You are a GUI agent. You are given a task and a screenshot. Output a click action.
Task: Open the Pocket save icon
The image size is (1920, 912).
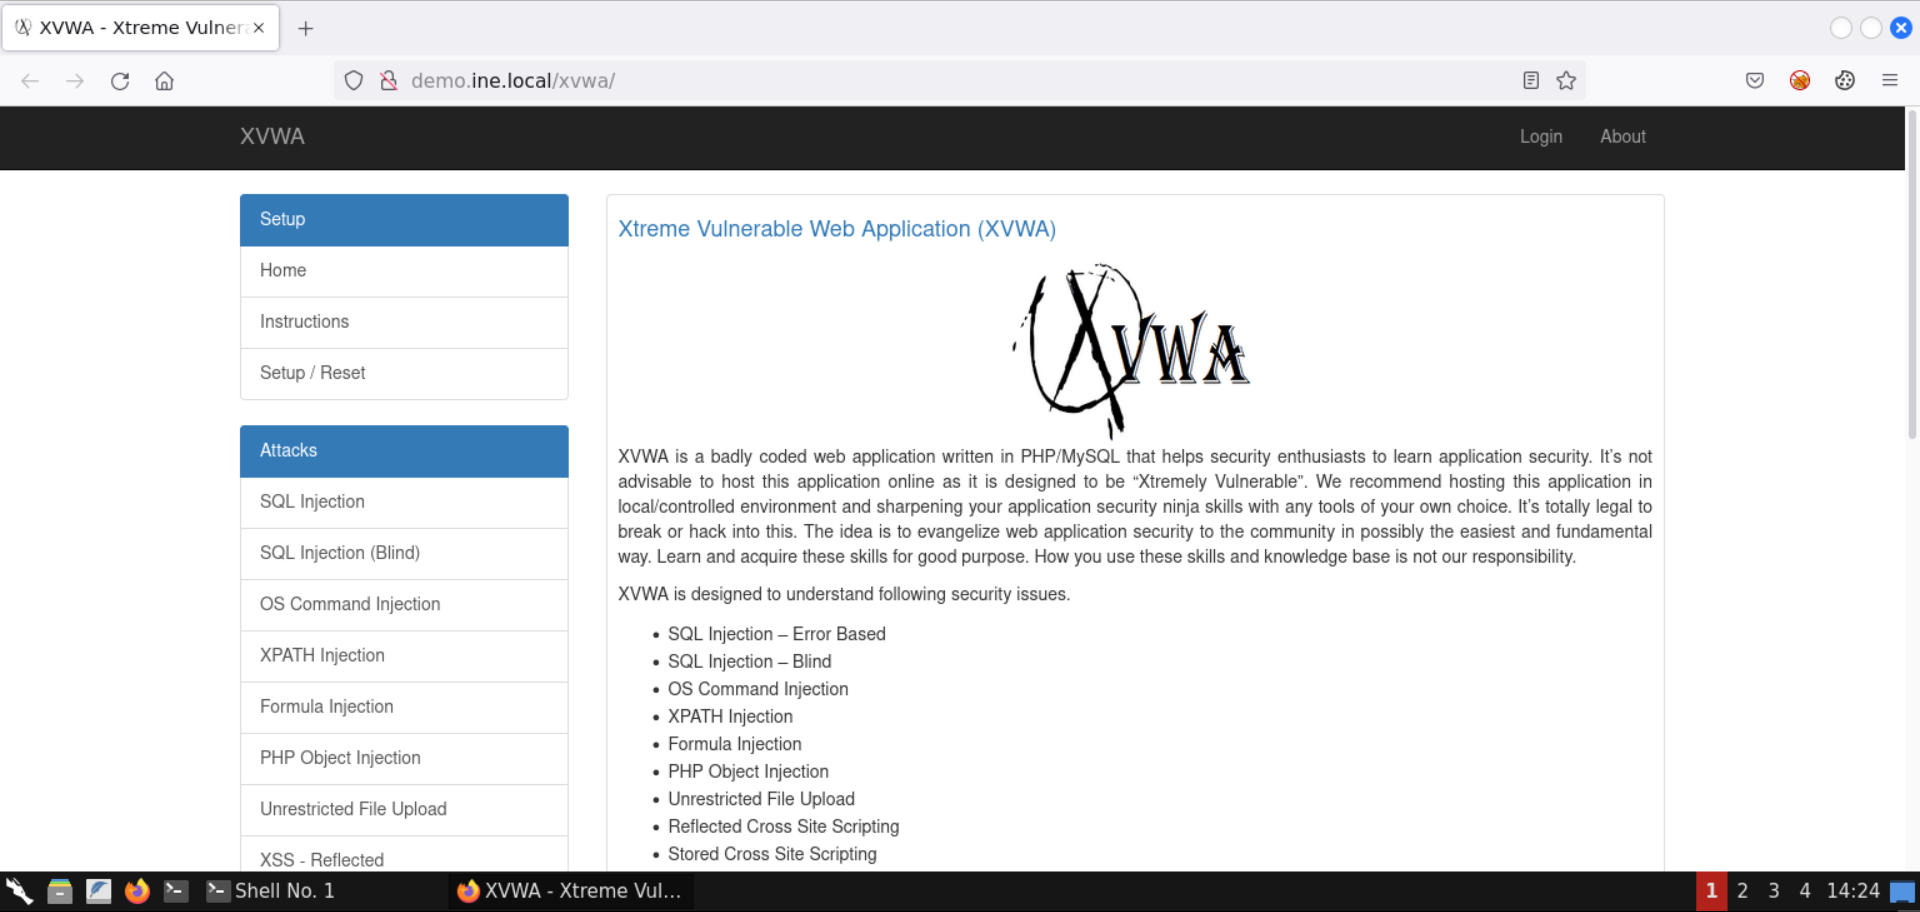(1754, 81)
